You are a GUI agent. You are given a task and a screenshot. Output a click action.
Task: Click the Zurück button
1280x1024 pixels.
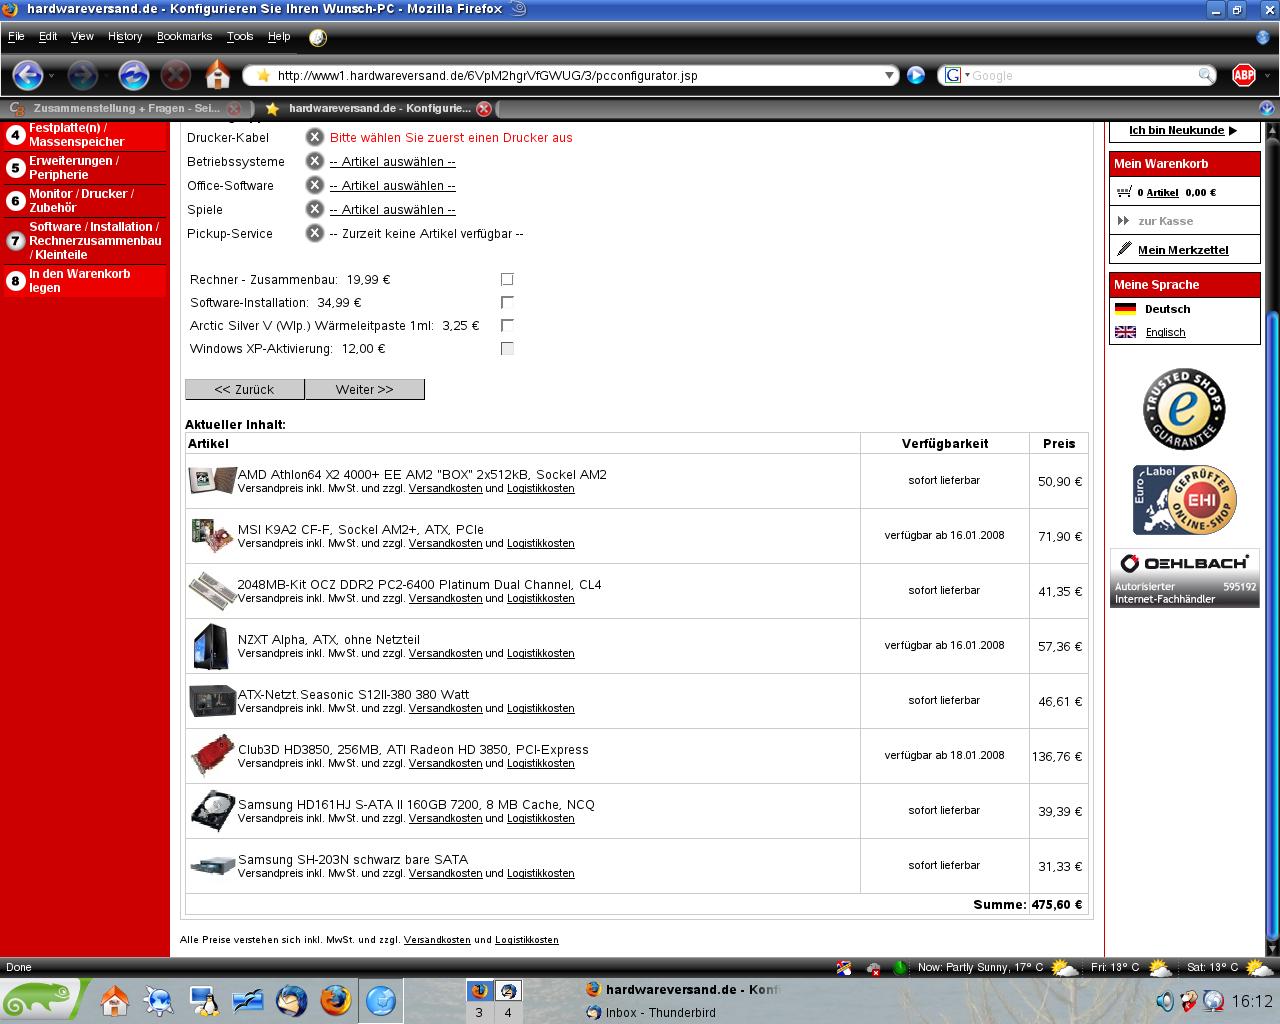tap(245, 389)
